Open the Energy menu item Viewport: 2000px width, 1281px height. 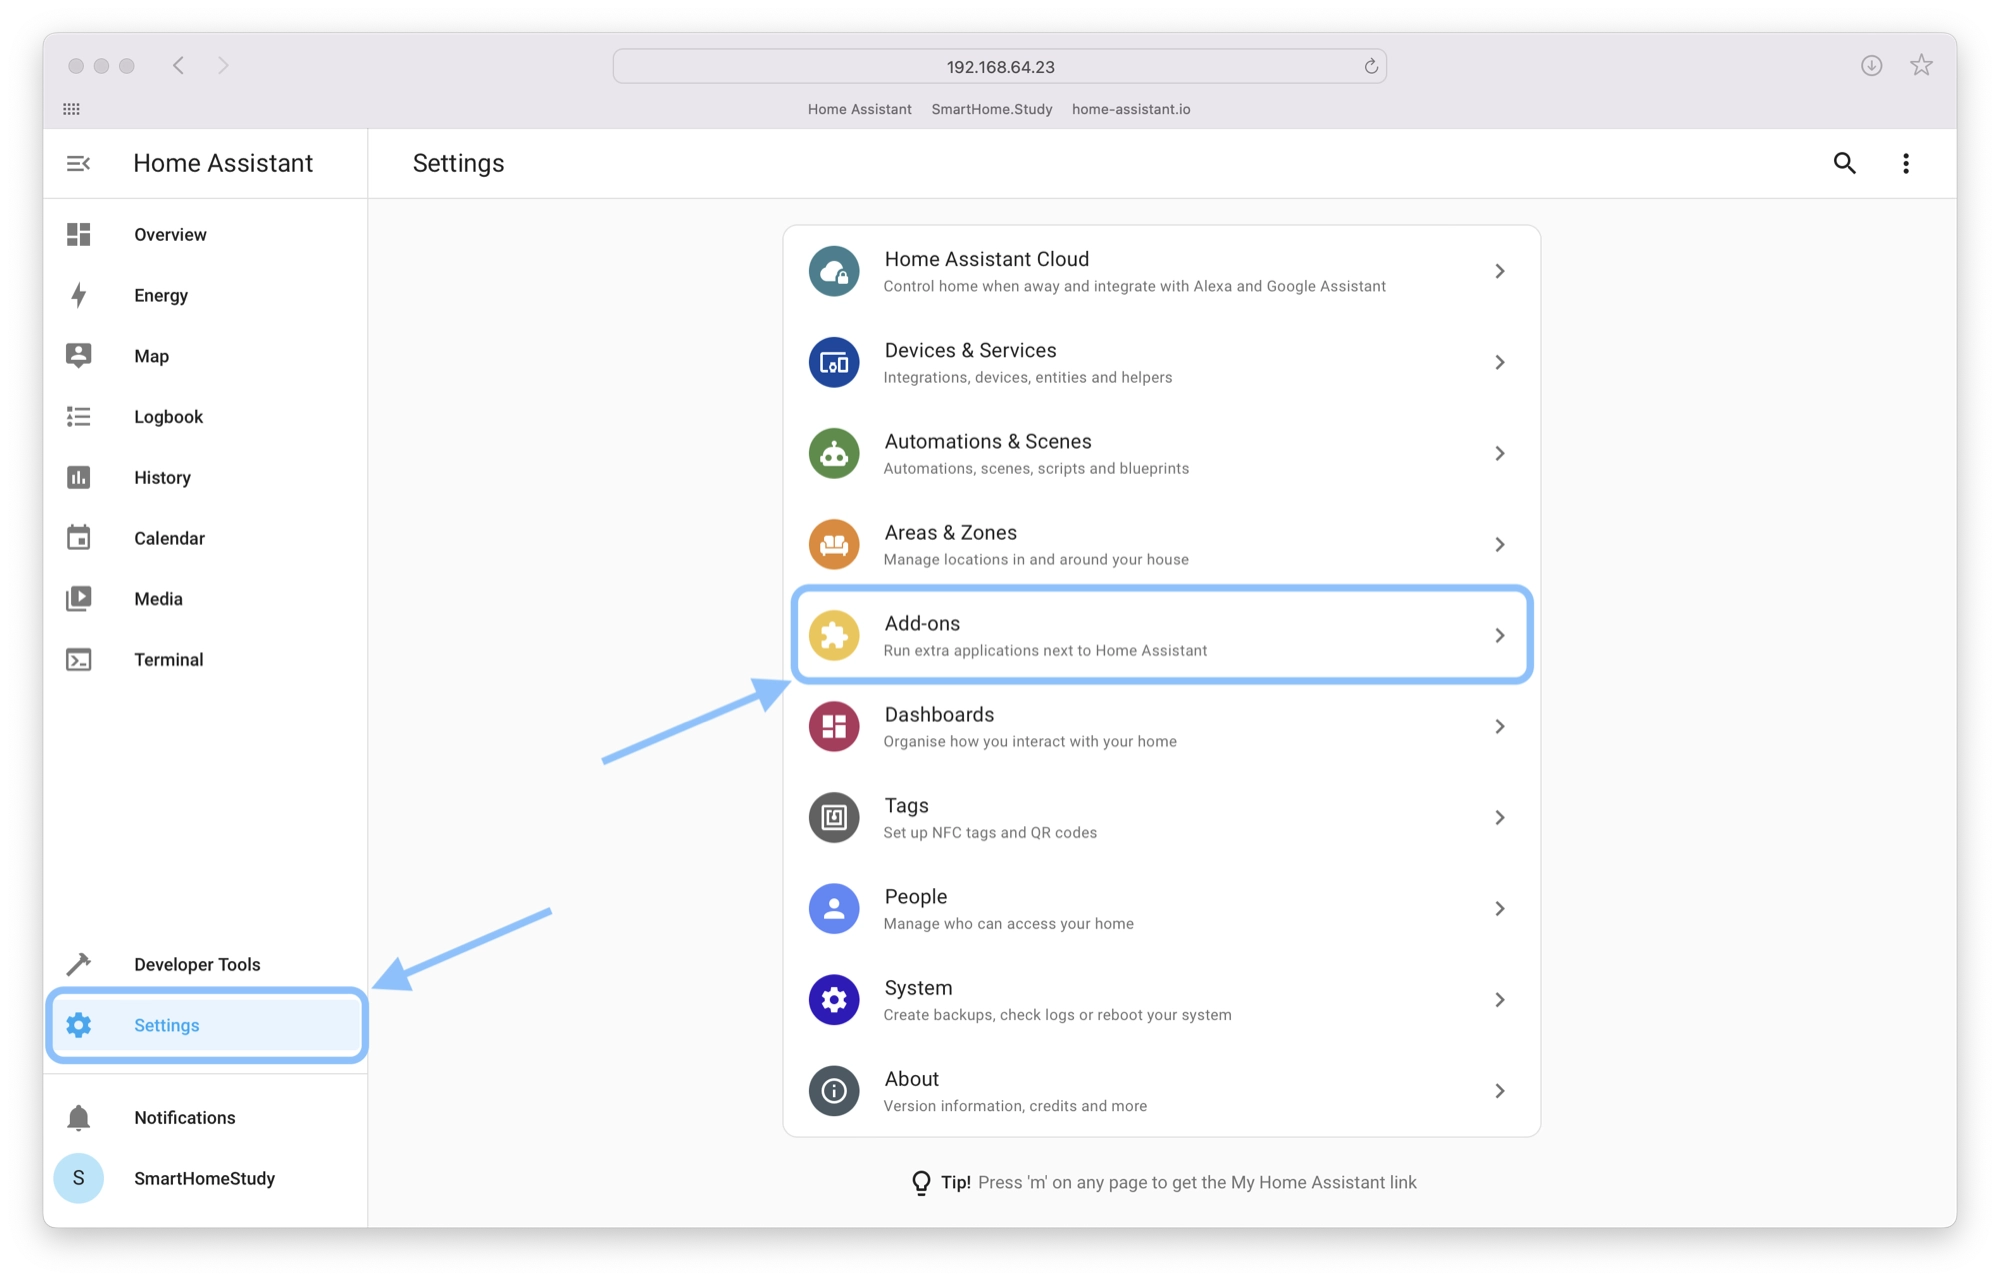click(x=206, y=295)
